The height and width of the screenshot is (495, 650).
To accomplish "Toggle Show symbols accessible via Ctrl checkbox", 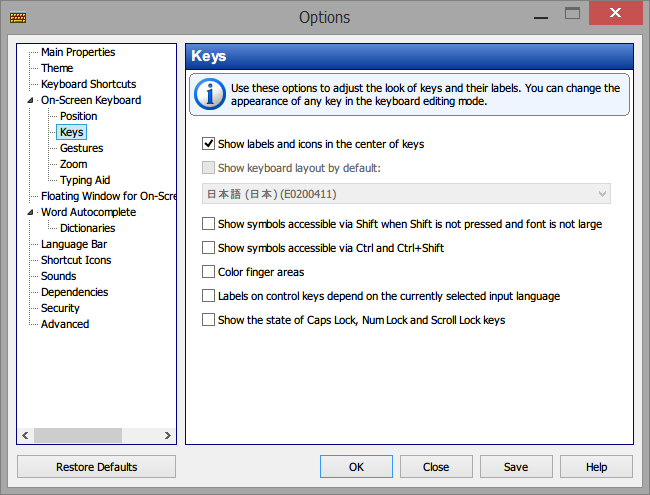I will (208, 248).
